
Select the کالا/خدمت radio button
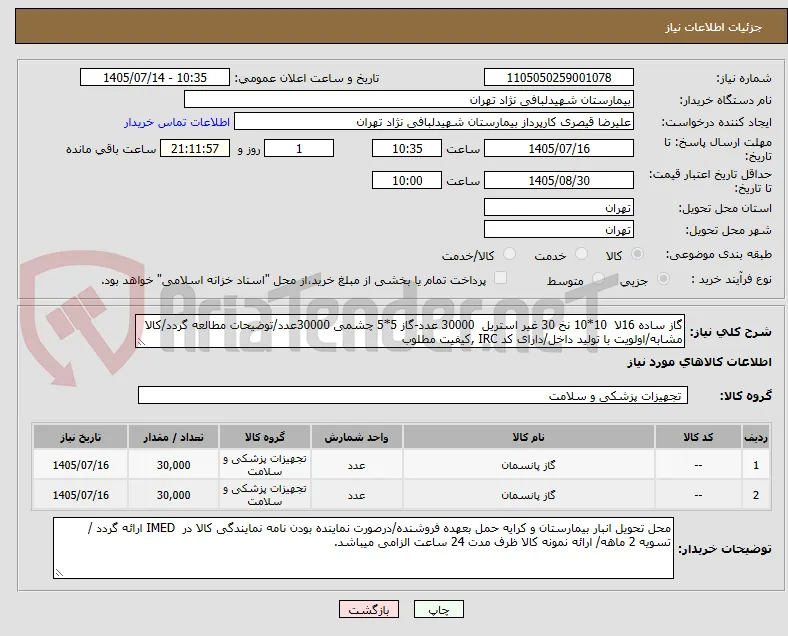pos(510,254)
